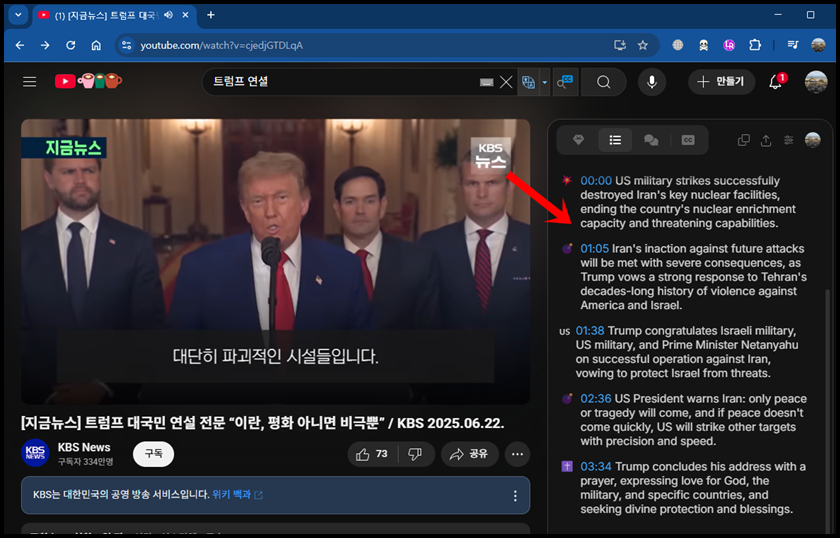
Task: Select the timestamped list tab in panel
Action: (615, 140)
